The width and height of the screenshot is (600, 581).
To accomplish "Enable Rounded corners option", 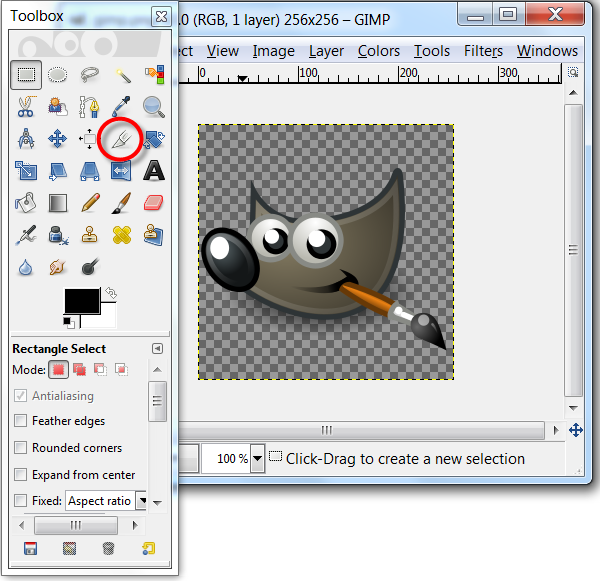I will coord(20,447).
